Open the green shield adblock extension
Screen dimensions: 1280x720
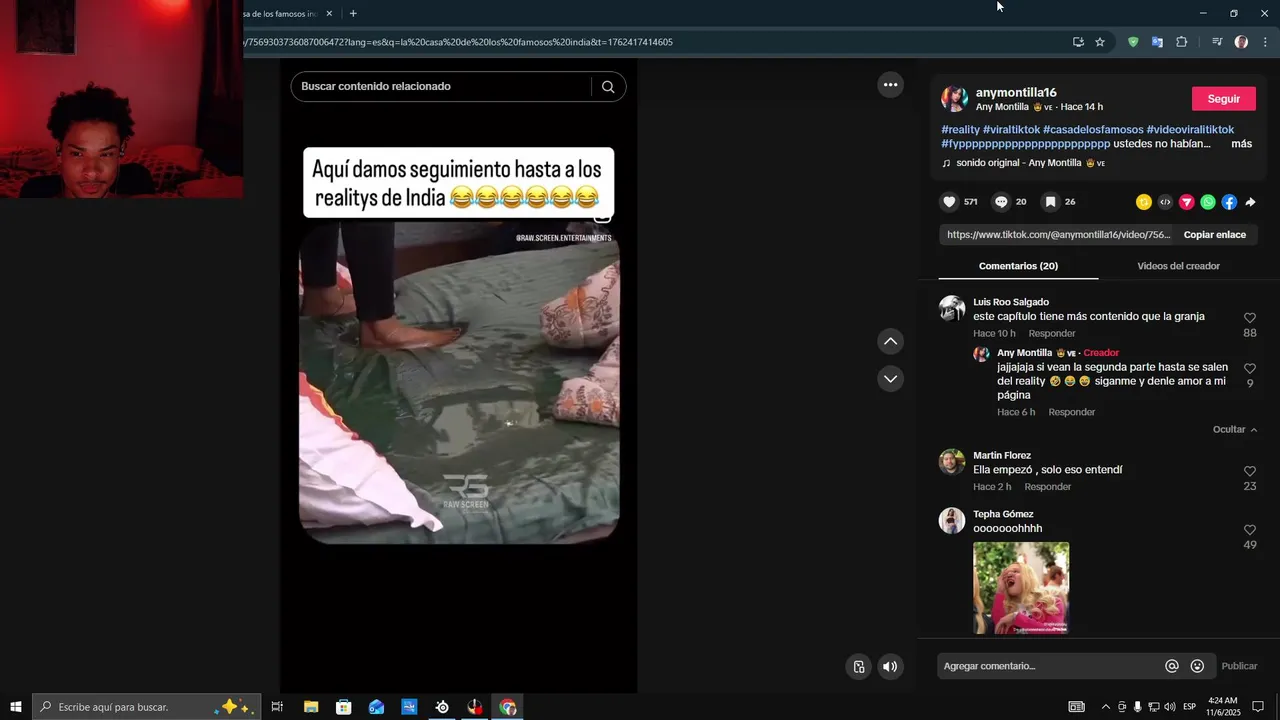1133,42
